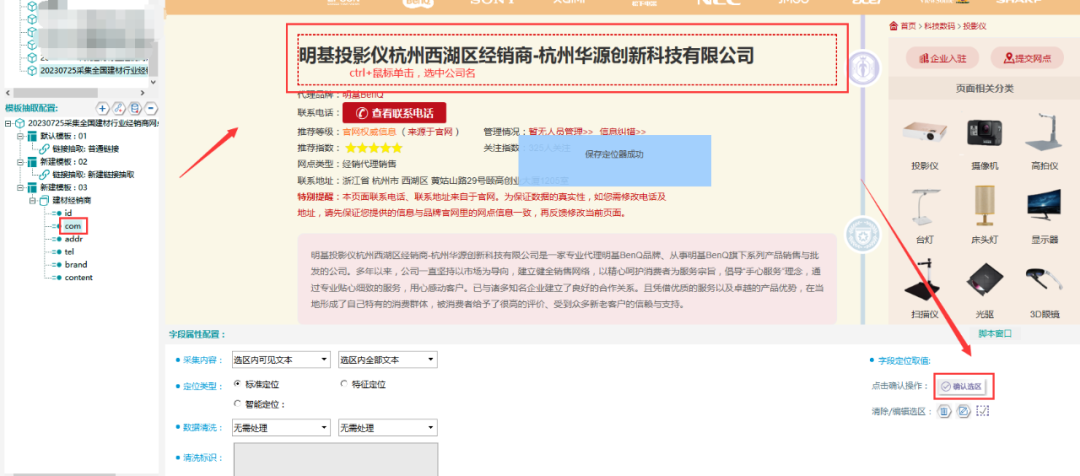Click 投影仪 breadcrumb link
Image resolution: width=1080 pixels, height=476 pixels.
[975, 25]
